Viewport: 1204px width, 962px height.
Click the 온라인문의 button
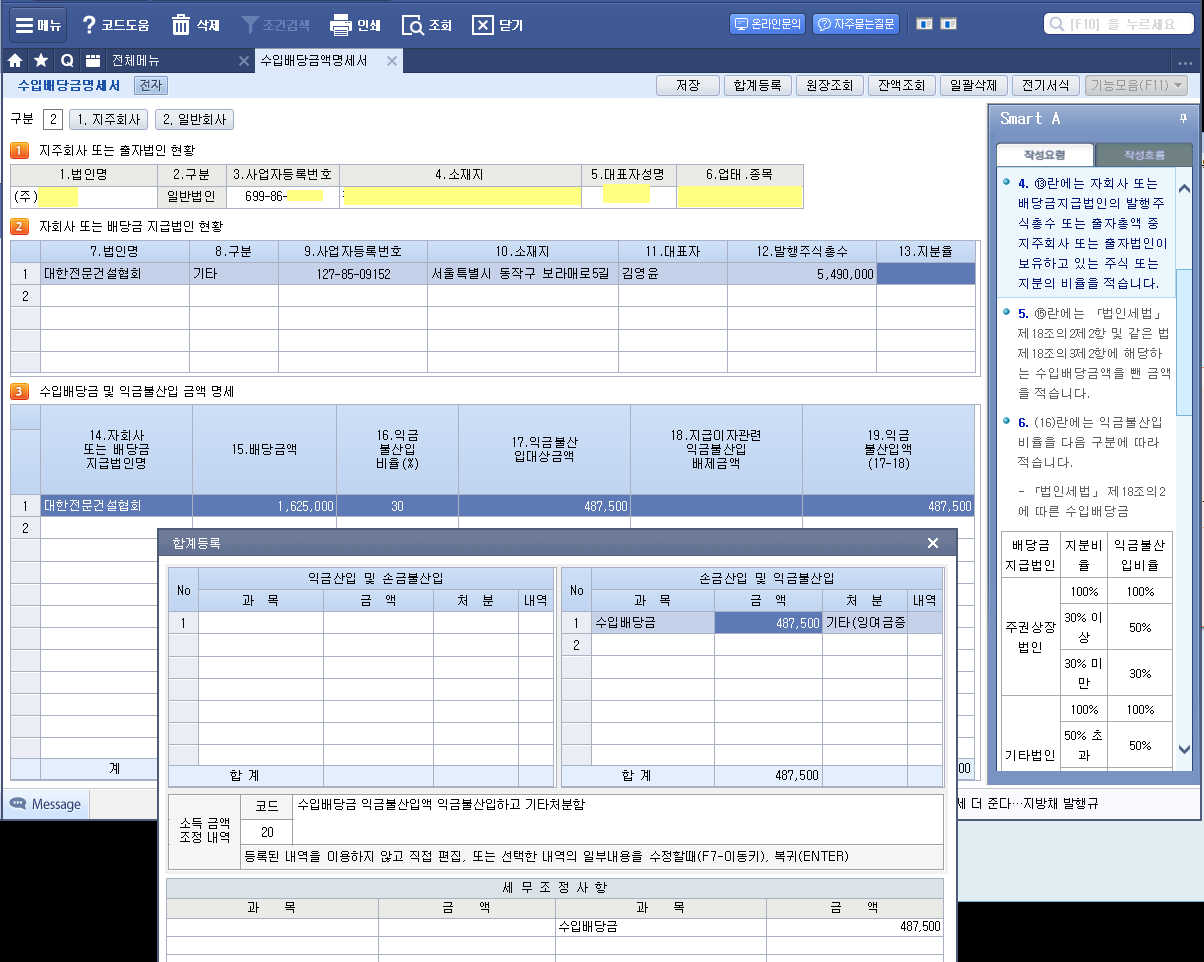pos(768,24)
